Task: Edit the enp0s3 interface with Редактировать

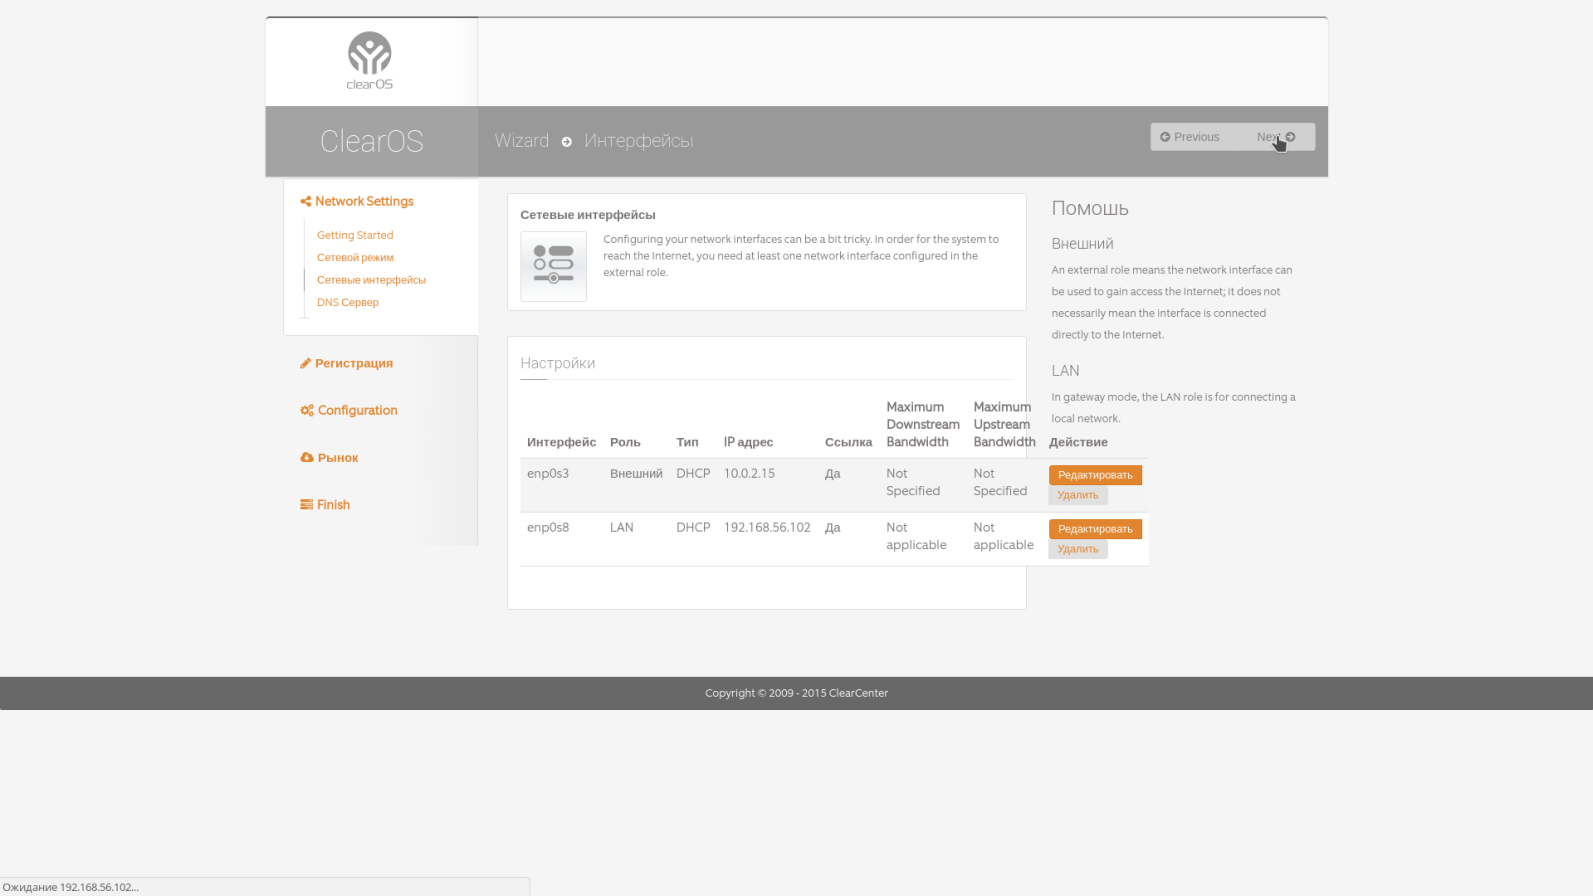Action: click(1095, 475)
